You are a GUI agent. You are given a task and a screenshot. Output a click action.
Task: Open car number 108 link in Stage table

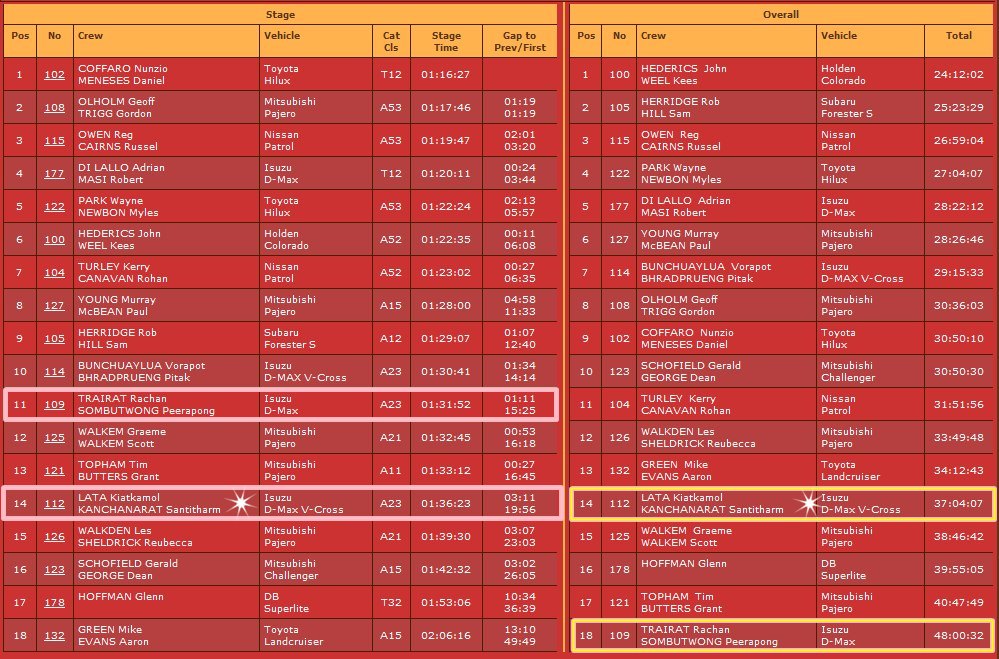point(54,108)
